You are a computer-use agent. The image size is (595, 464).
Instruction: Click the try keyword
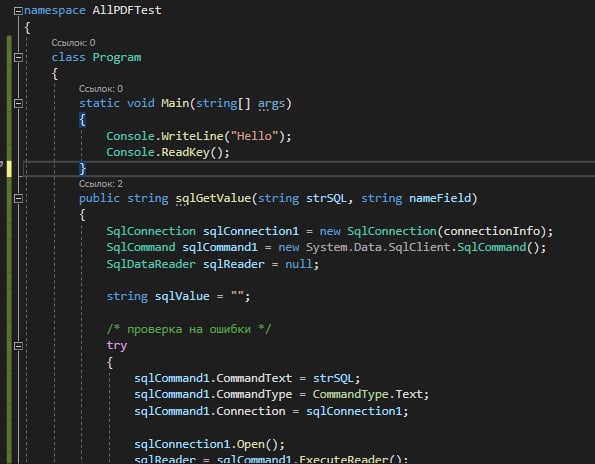116,346
